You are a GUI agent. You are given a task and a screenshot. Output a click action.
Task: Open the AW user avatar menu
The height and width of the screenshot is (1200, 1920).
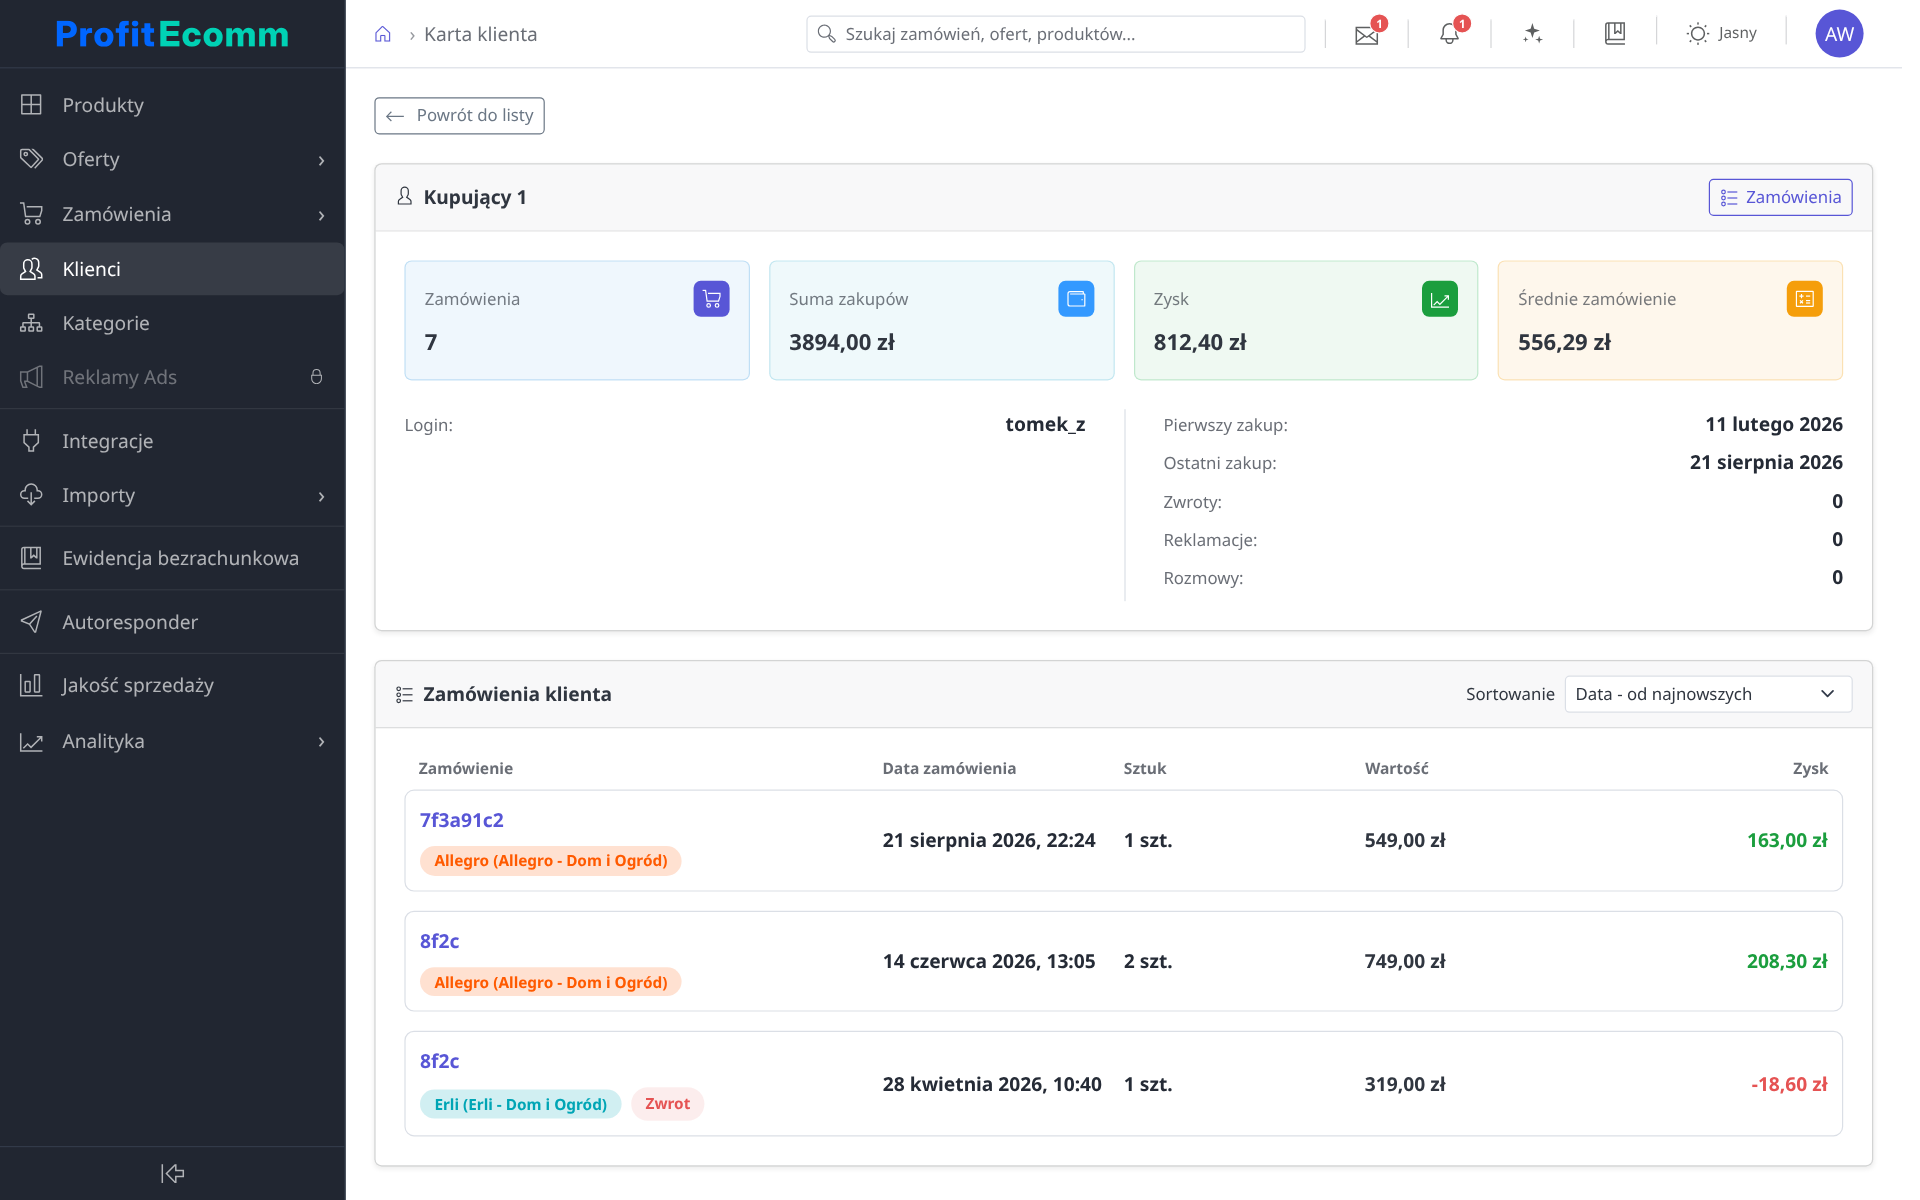pos(1839,34)
